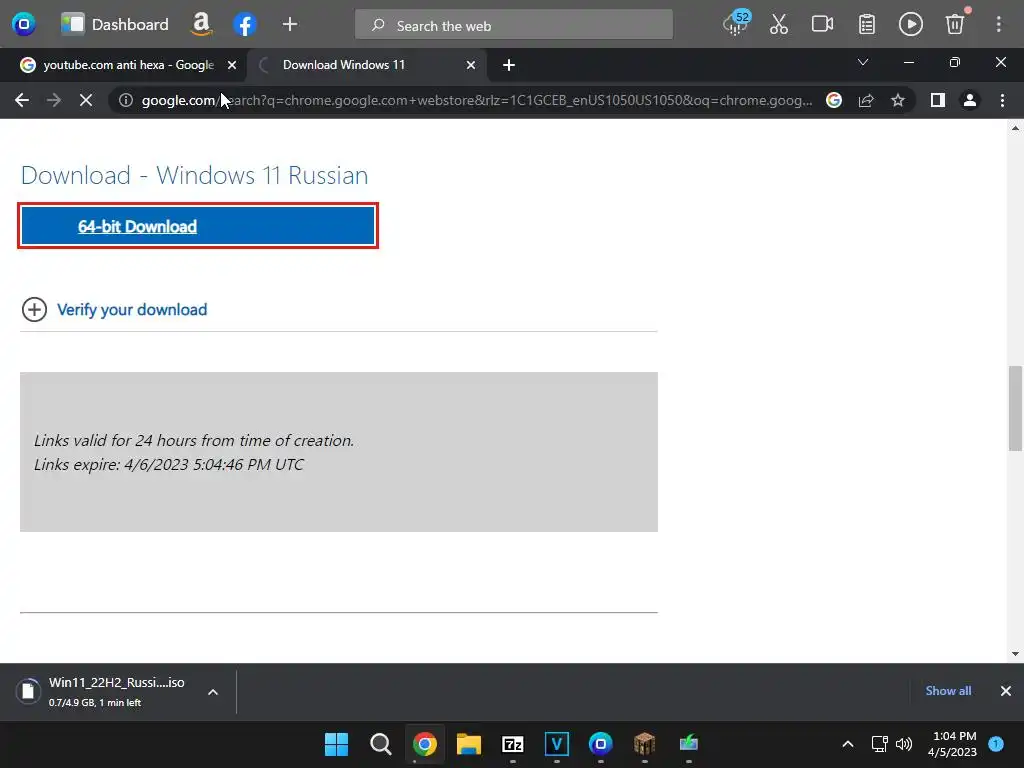Click the Search the web box

pyautogui.click(x=513, y=25)
